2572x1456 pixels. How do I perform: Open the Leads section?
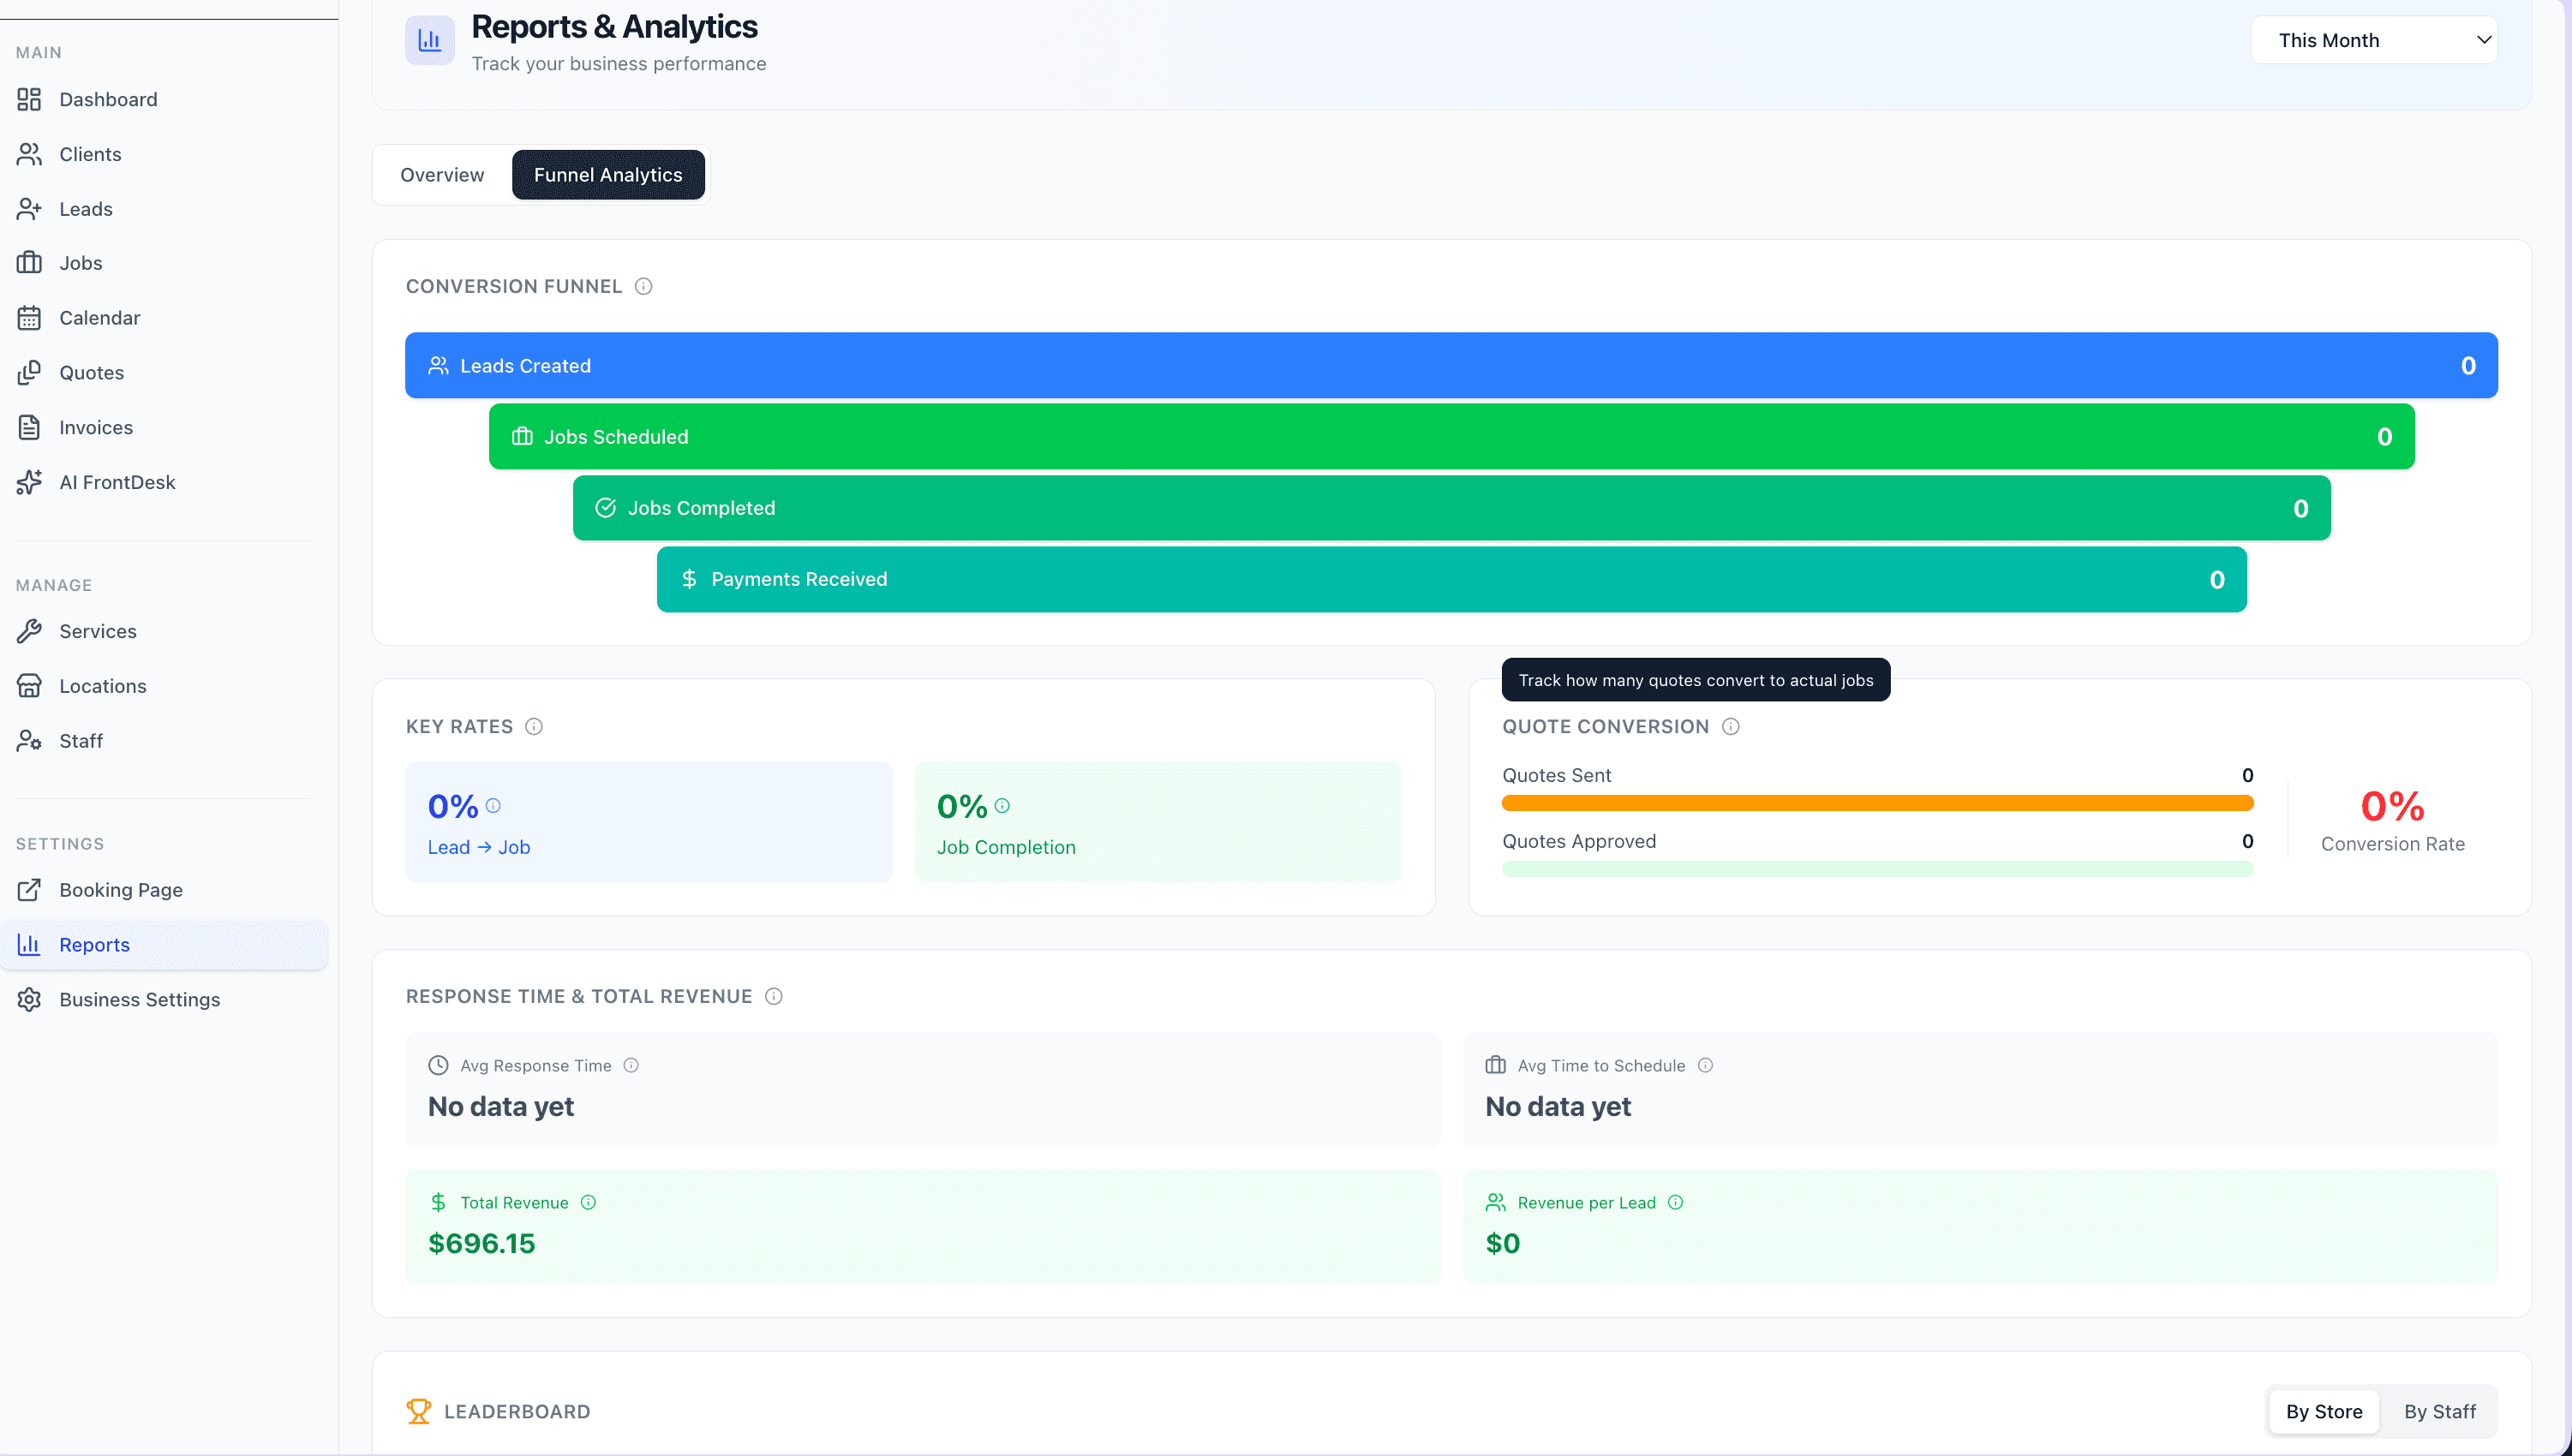point(87,208)
